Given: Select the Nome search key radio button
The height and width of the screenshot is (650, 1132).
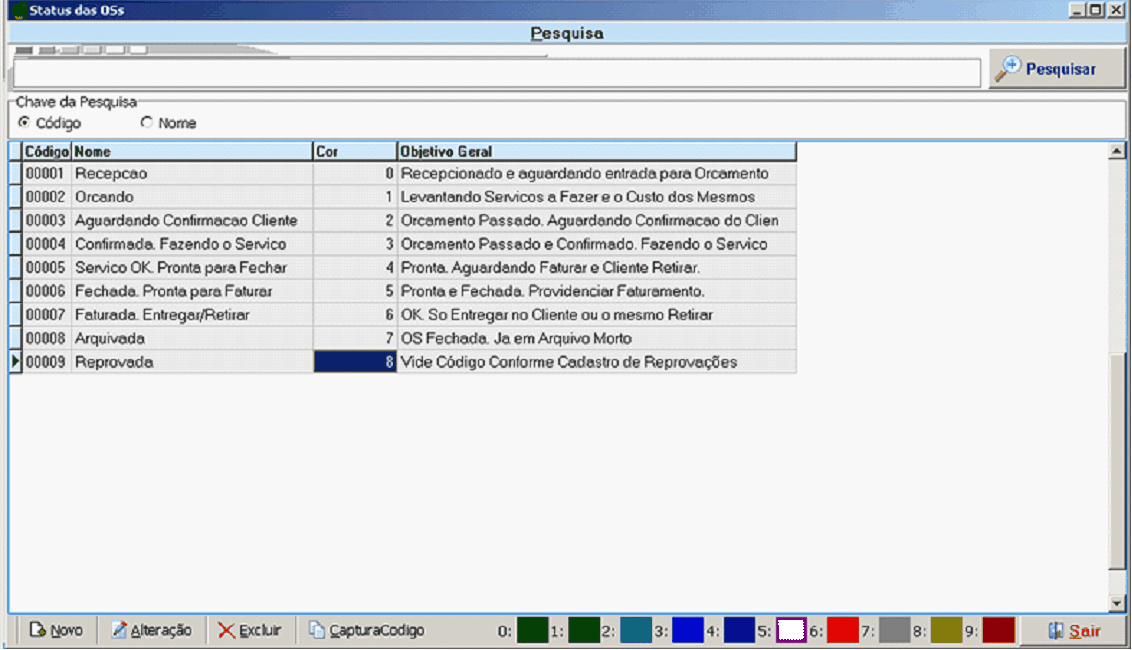Looking at the screenshot, I should [147, 123].
